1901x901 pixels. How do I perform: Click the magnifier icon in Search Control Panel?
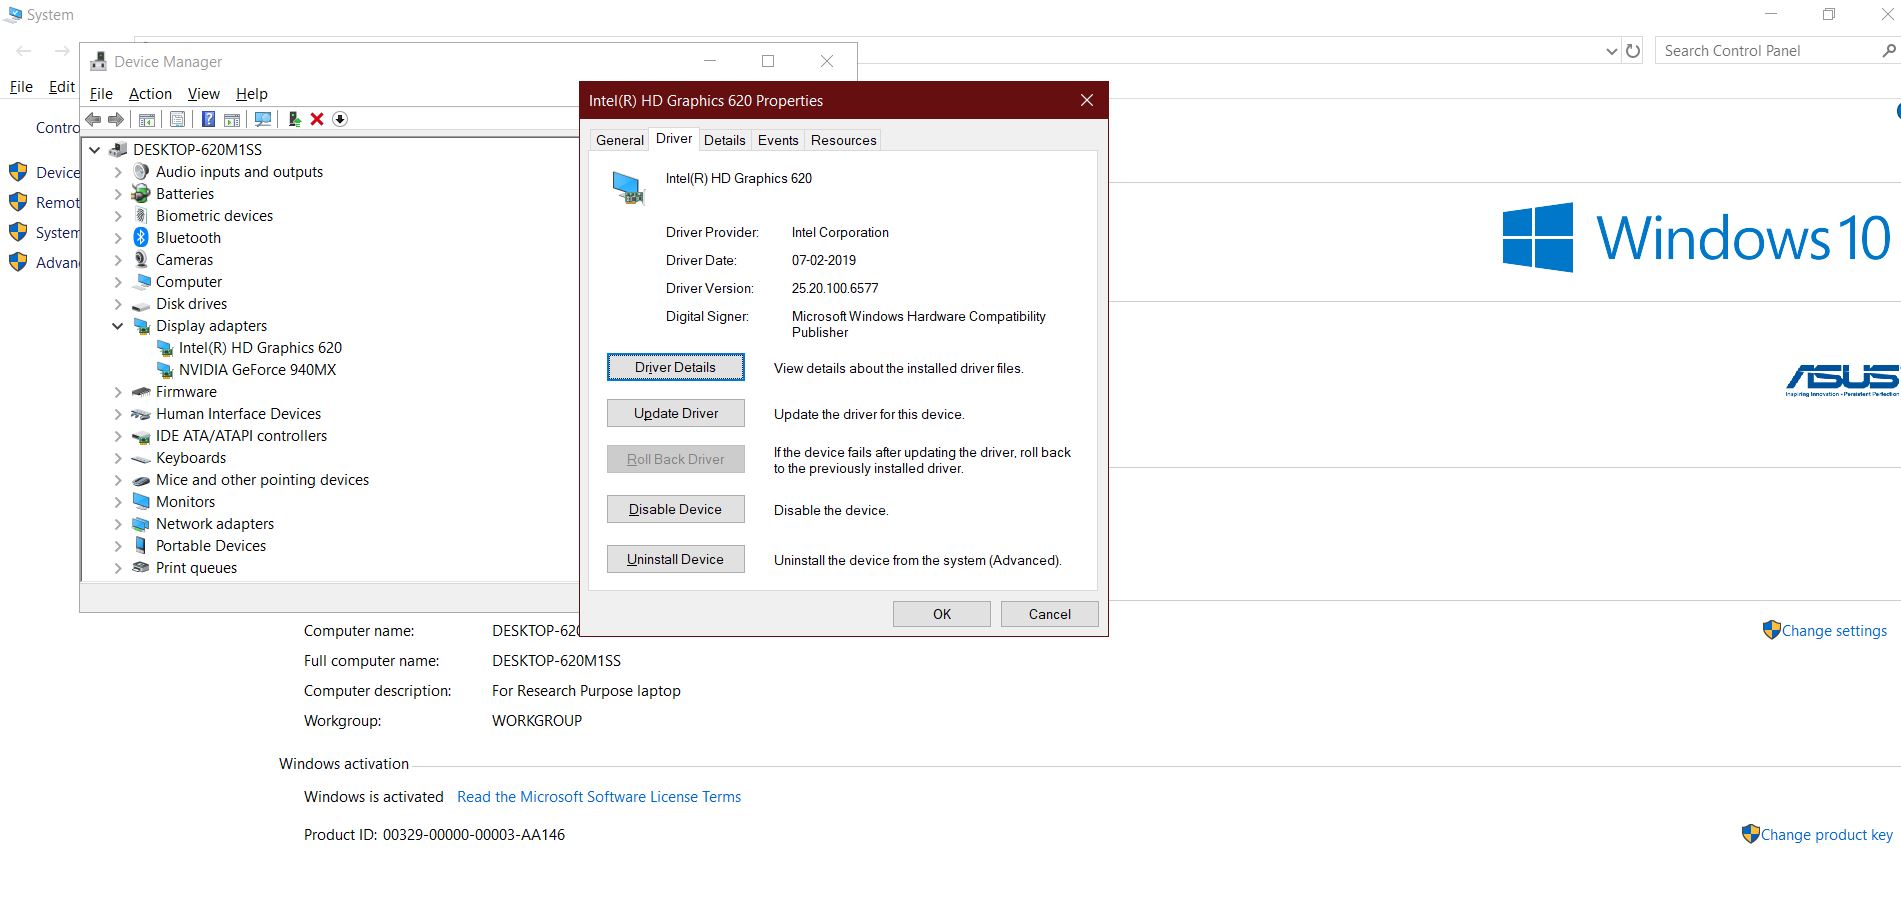click(1889, 51)
